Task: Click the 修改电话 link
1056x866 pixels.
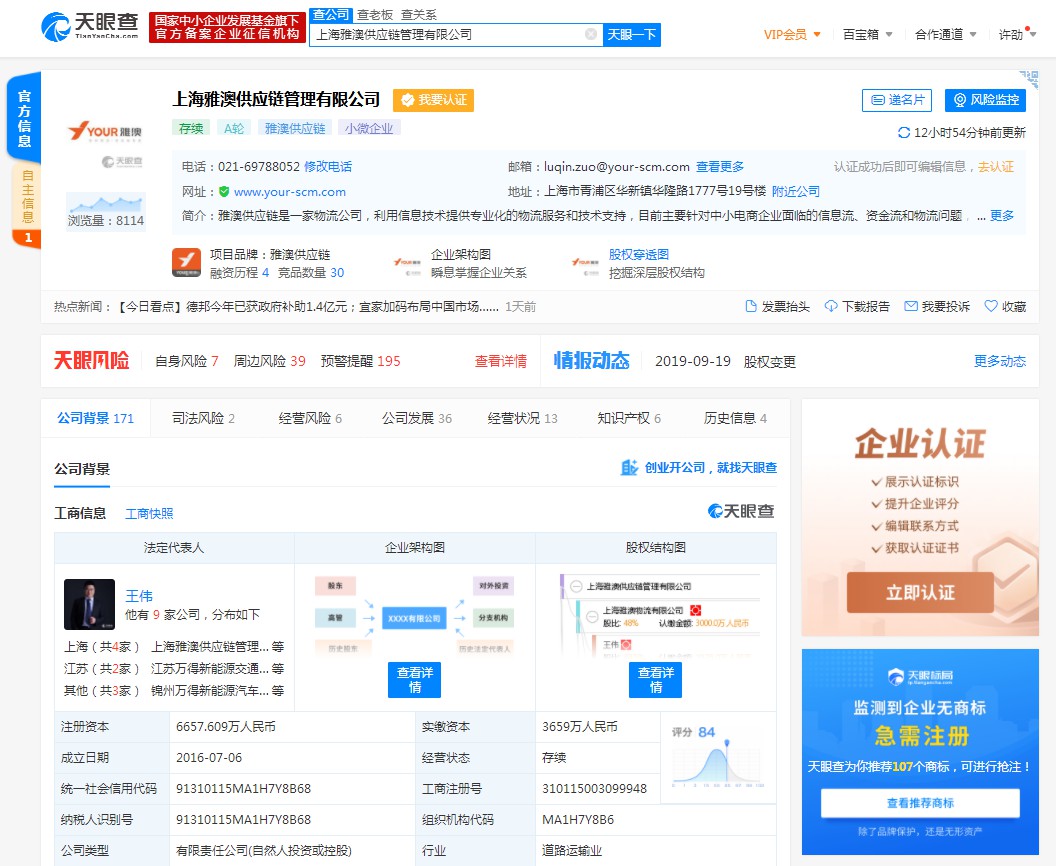Action: (328, 166)
